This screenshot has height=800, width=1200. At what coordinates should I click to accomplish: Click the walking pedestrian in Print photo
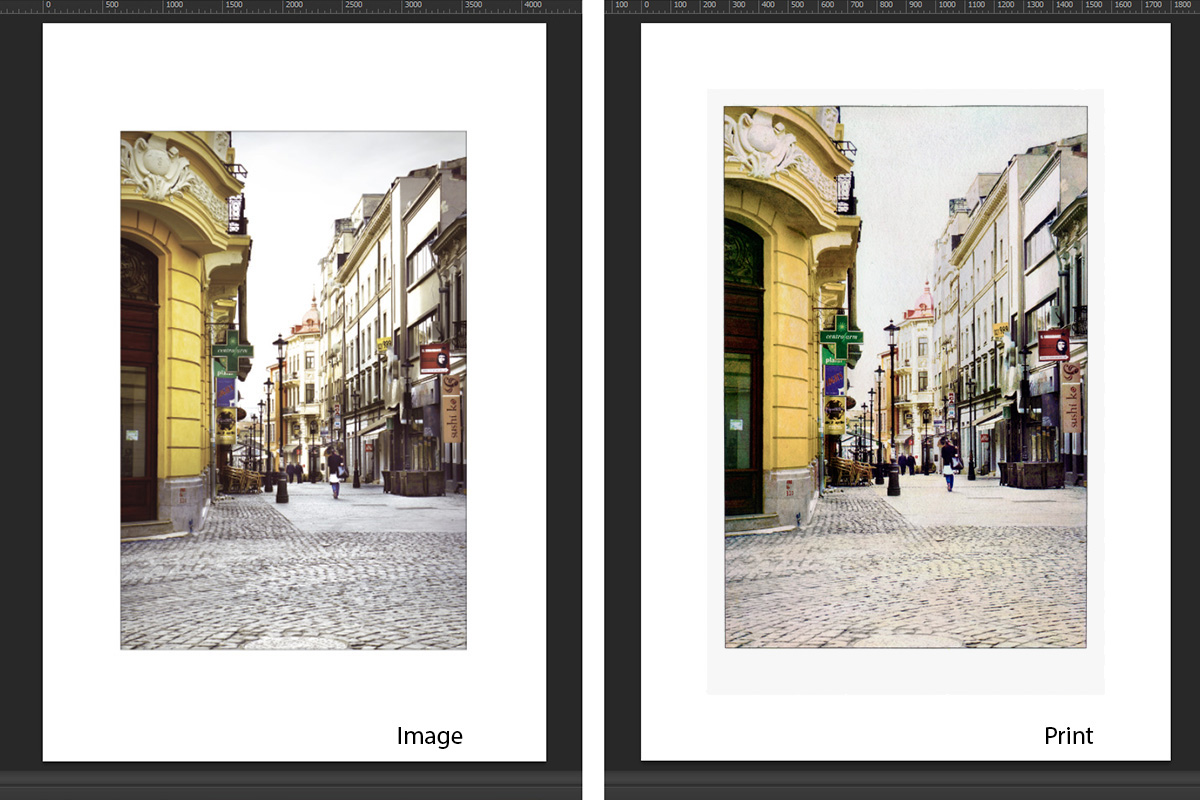pos(948,465)
